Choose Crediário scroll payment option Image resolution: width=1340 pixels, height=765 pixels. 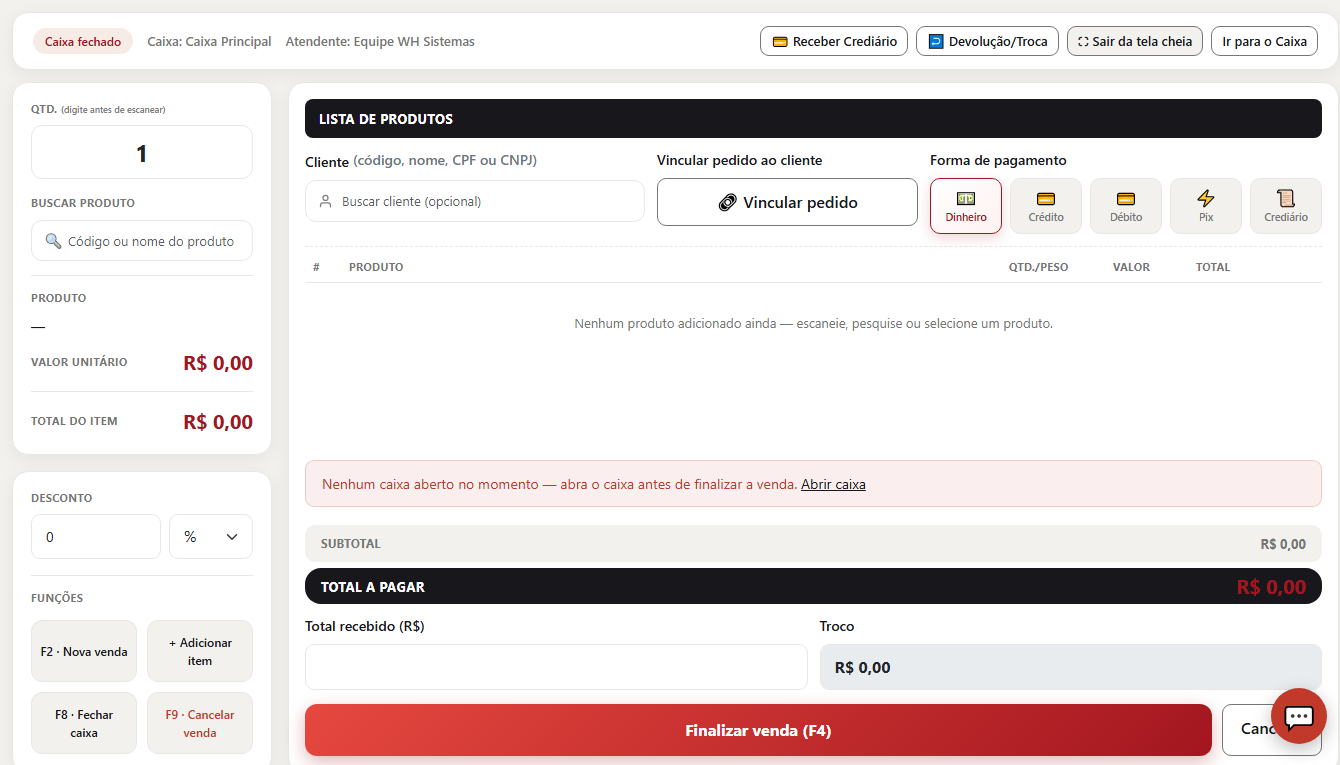pyautogui.click(x=1286, y=206)
